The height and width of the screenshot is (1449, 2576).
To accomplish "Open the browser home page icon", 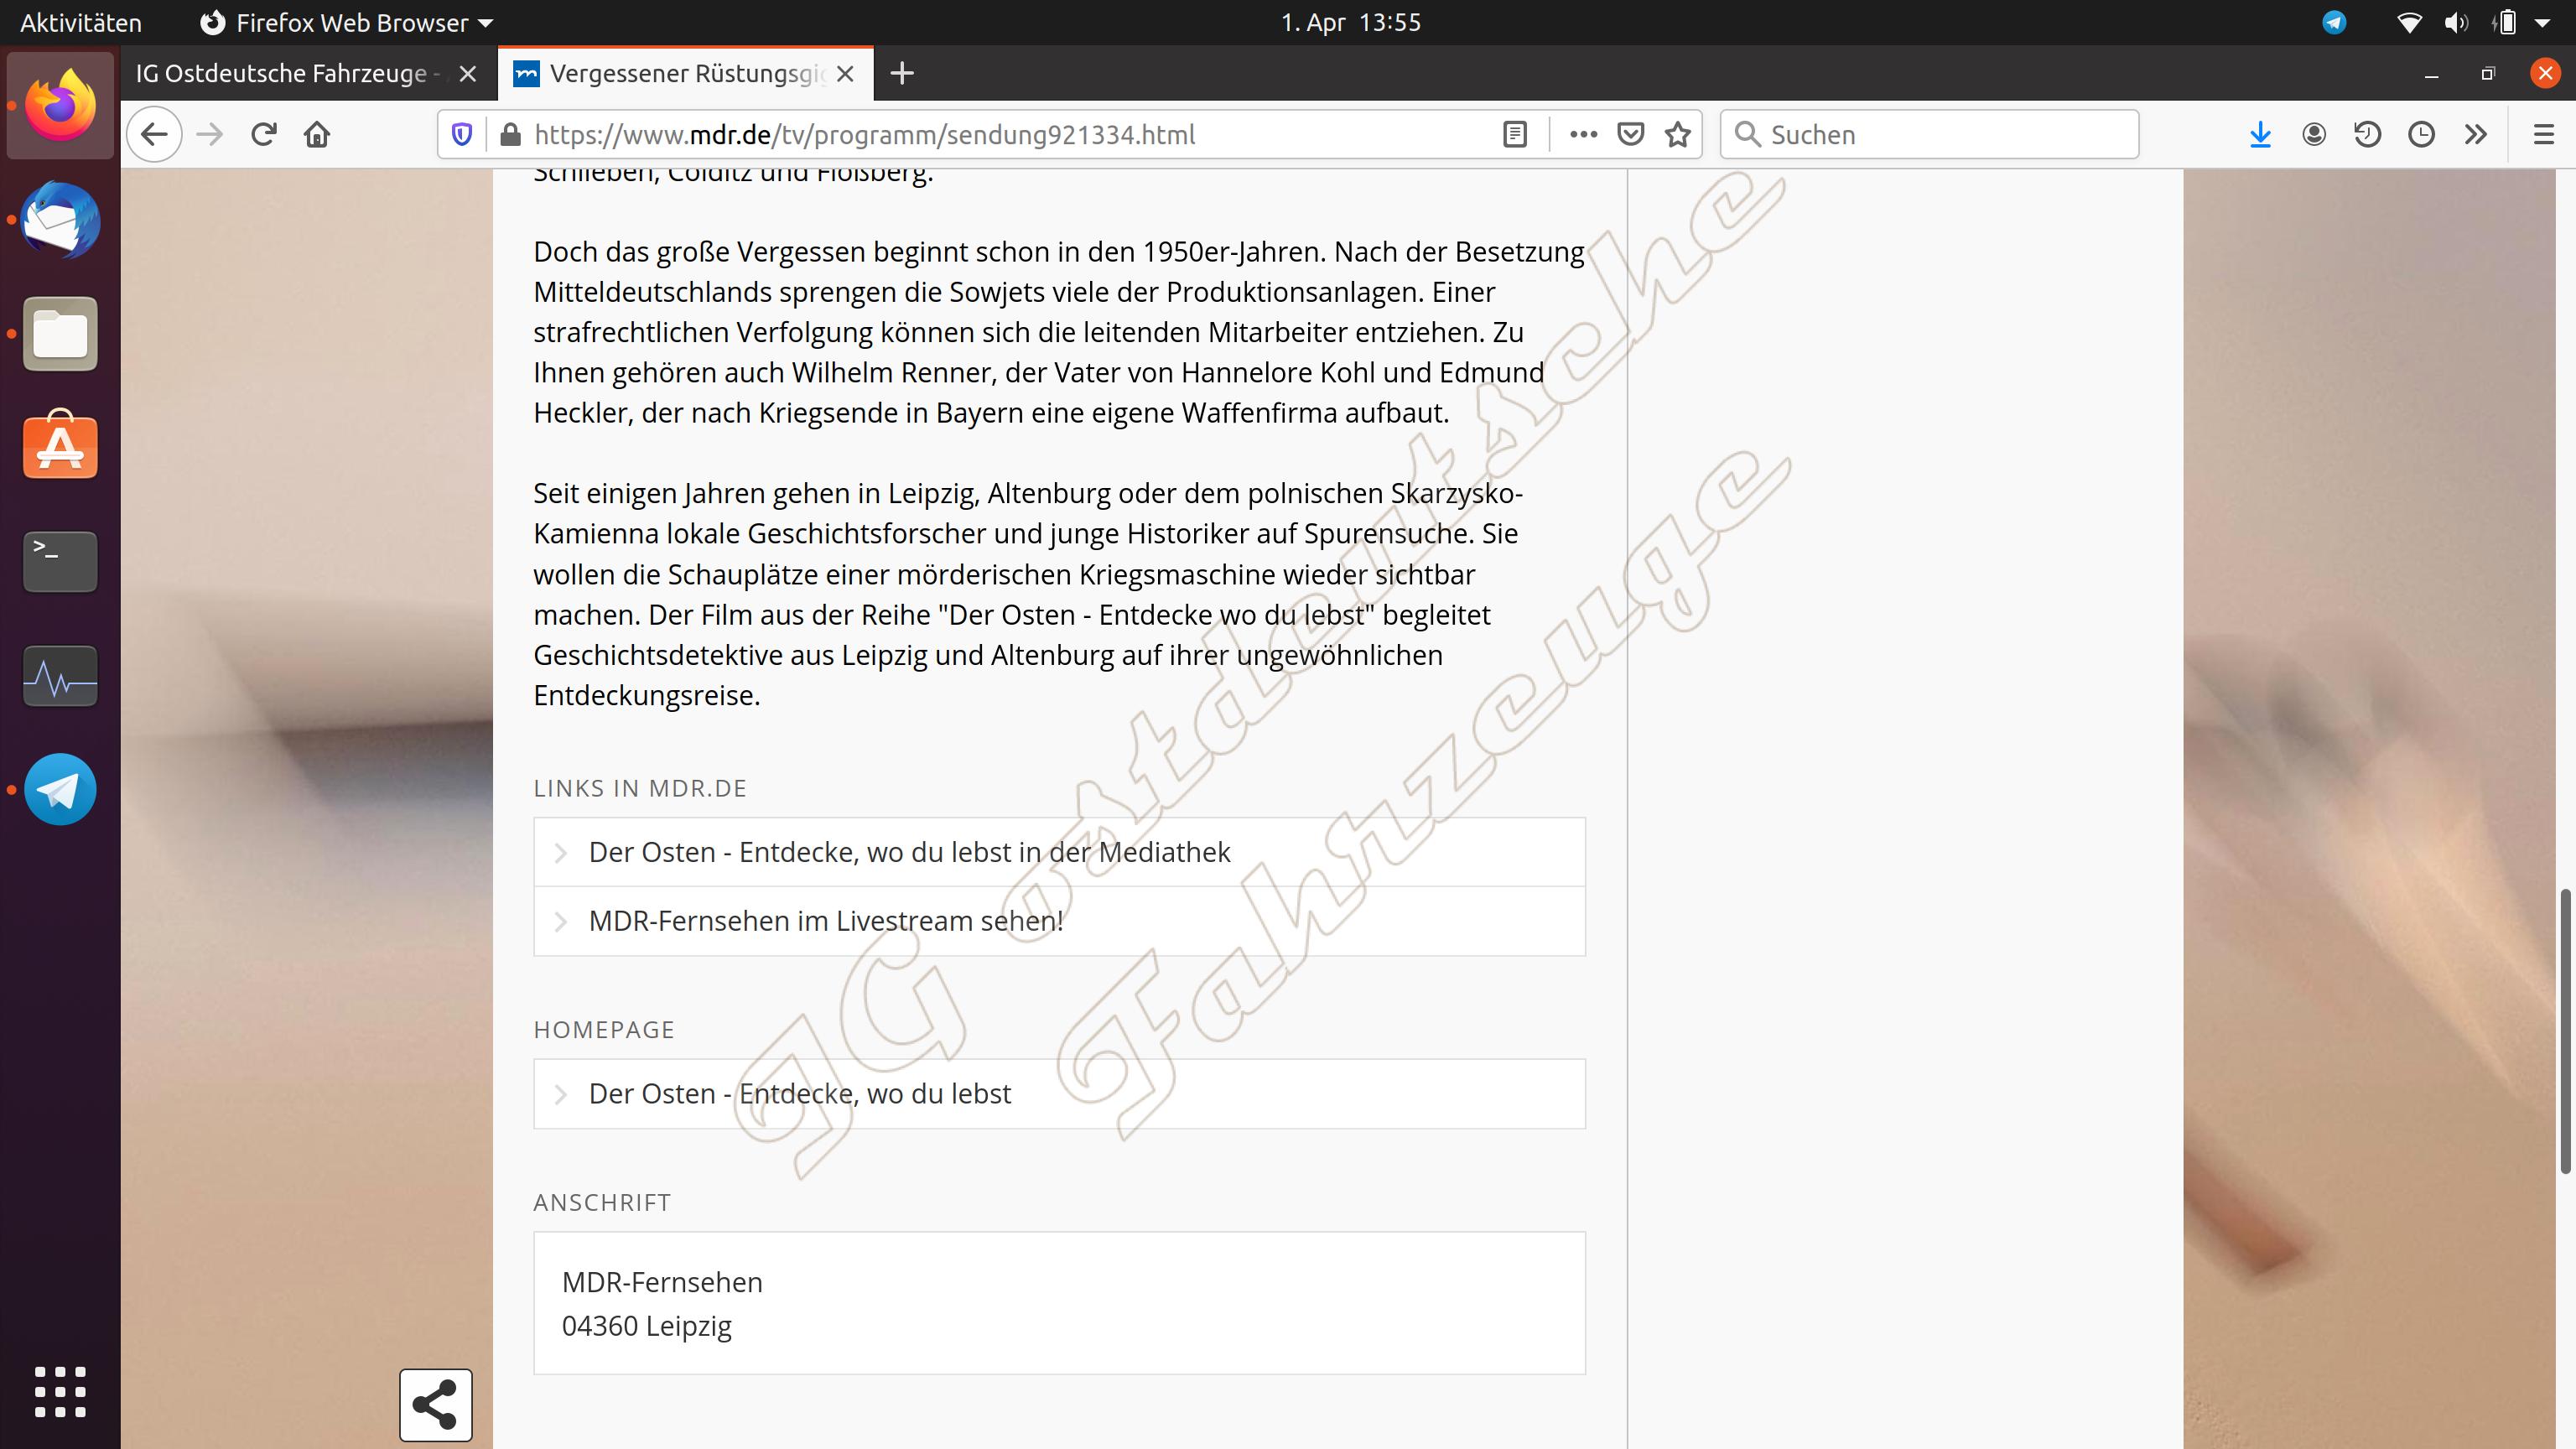I will [x=317, y=134].
